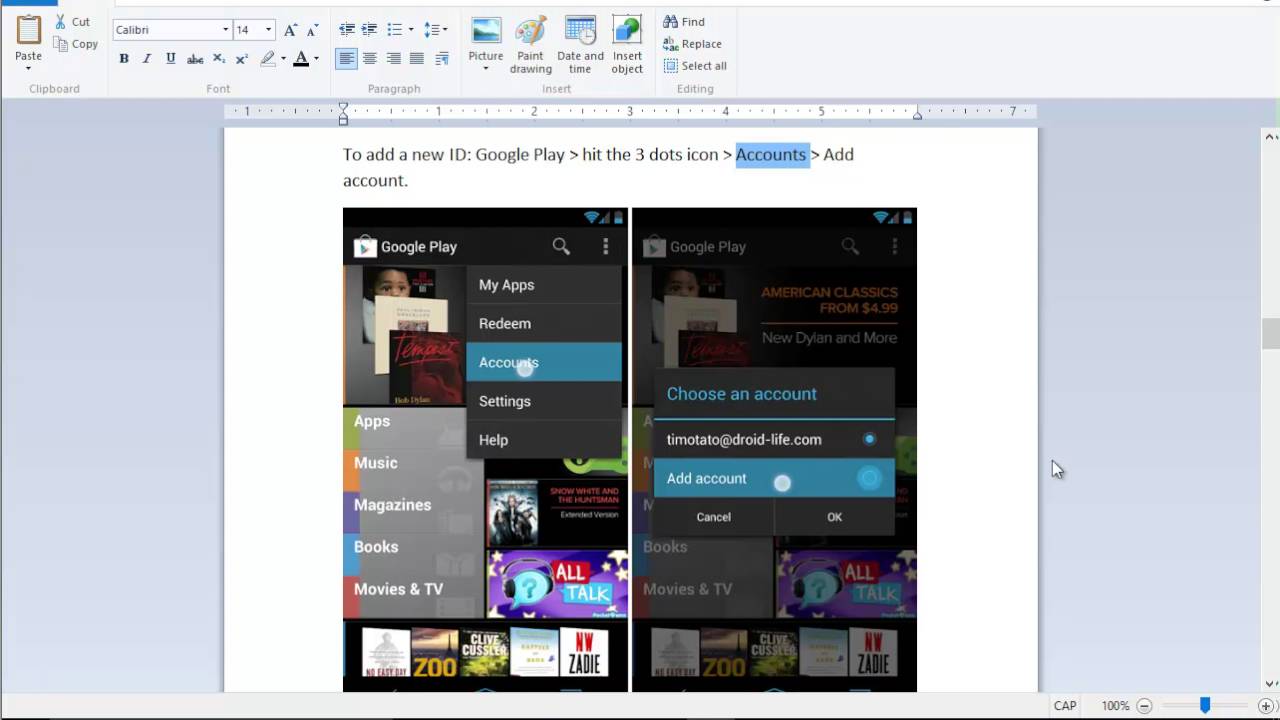Image resolution: width=1280 pixels, height=720 pixels.
Task: Click the "100%" zoom level text
Action: [x=1115, y=706]
